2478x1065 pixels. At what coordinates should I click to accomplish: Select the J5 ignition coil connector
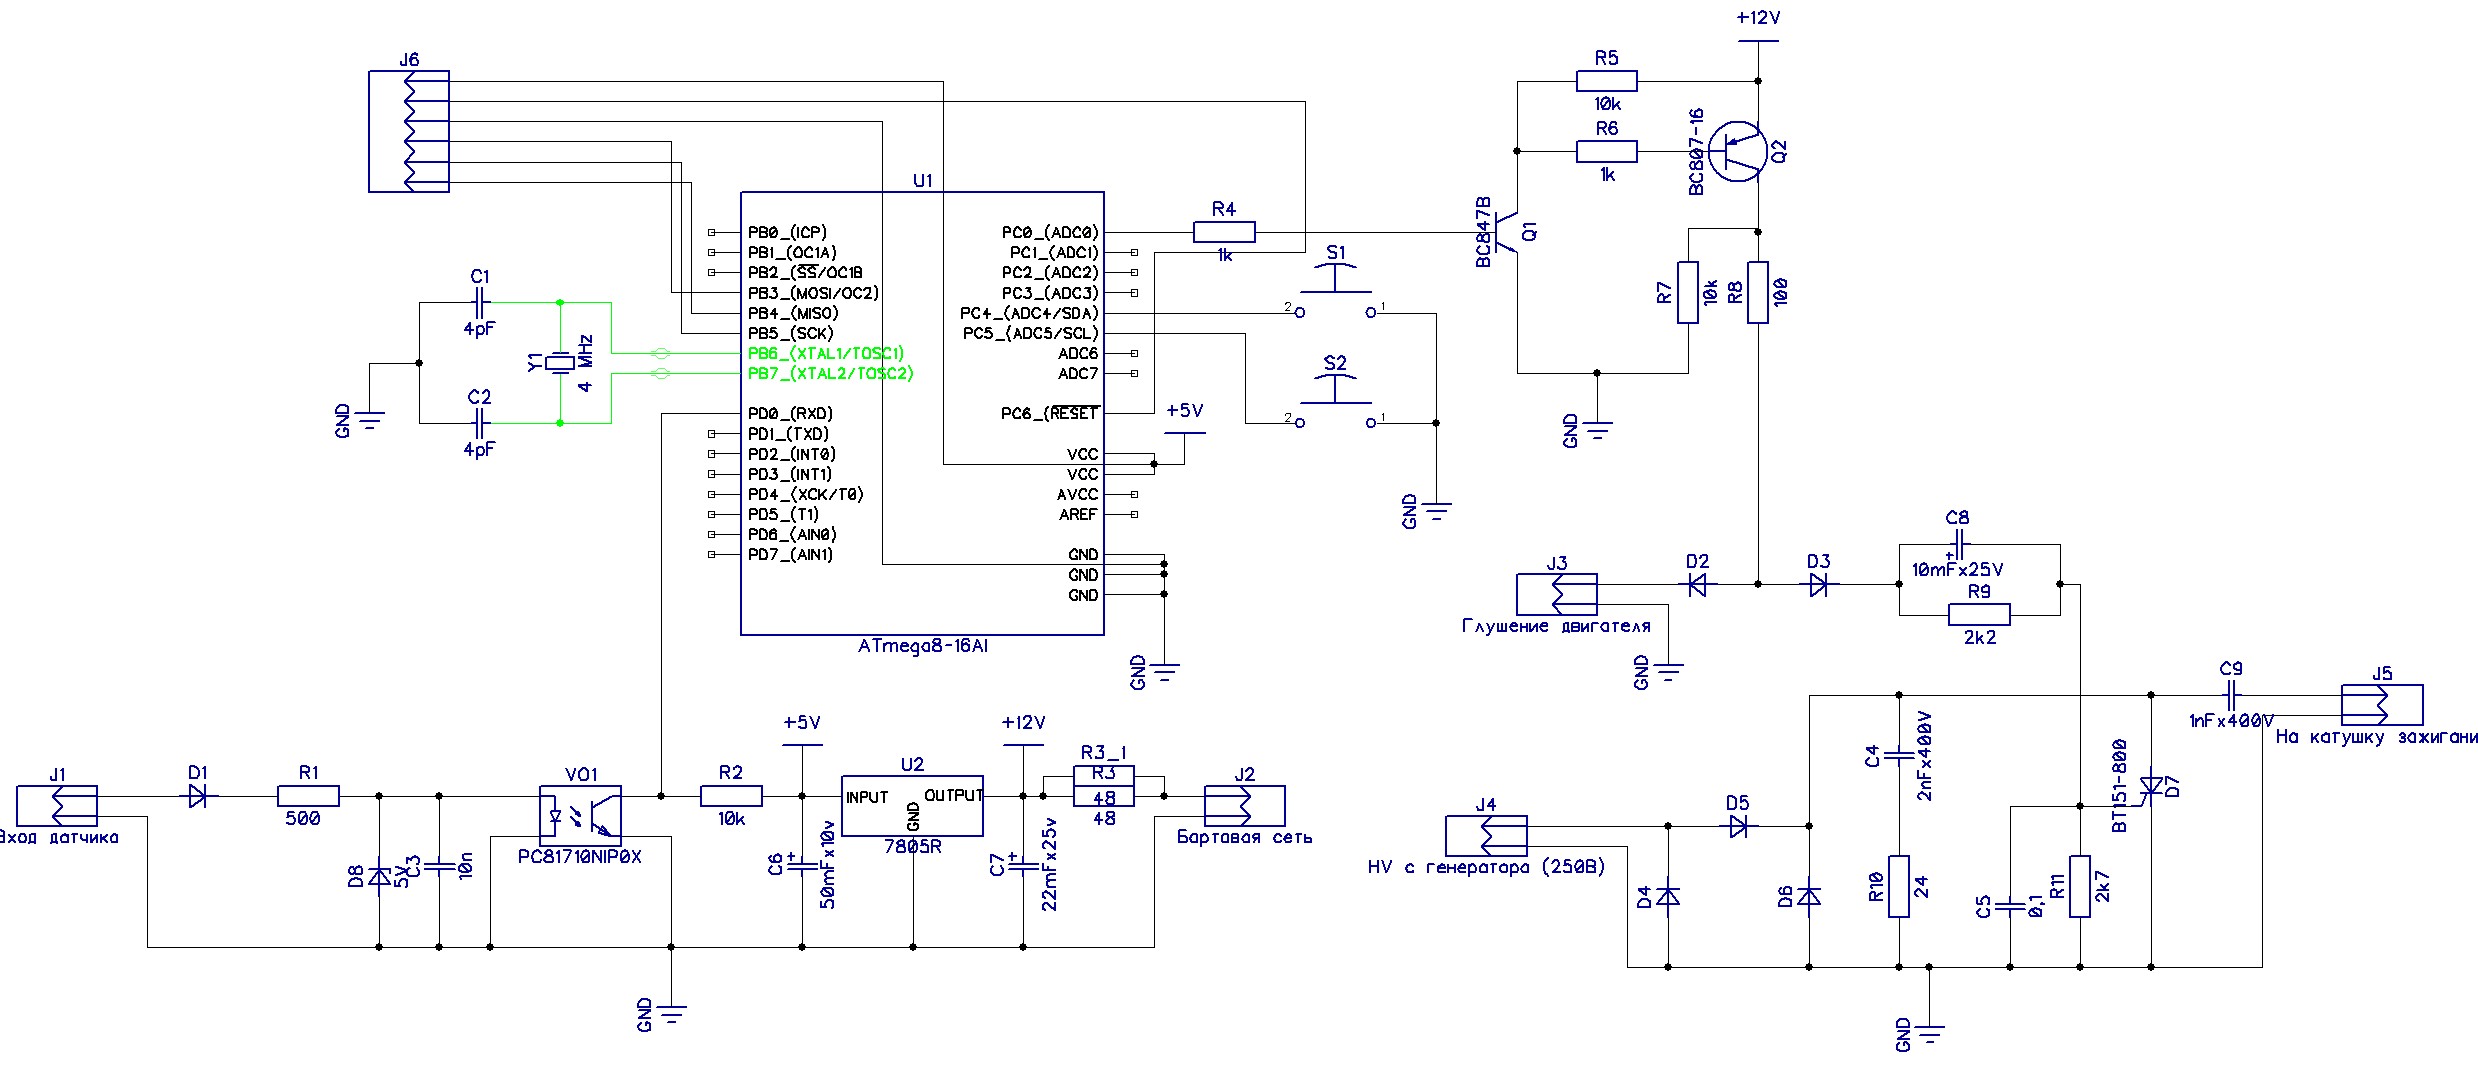(x=2382, y=705)
